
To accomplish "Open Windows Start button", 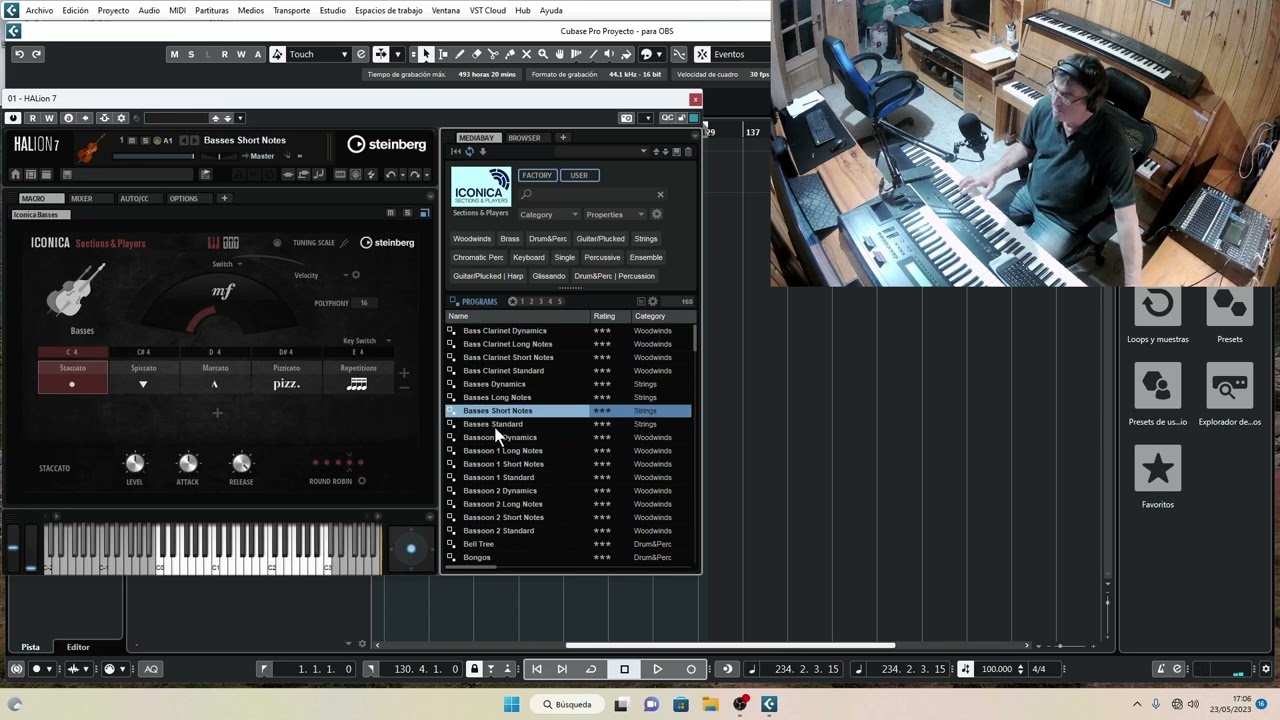I will [x=512, y=704].
